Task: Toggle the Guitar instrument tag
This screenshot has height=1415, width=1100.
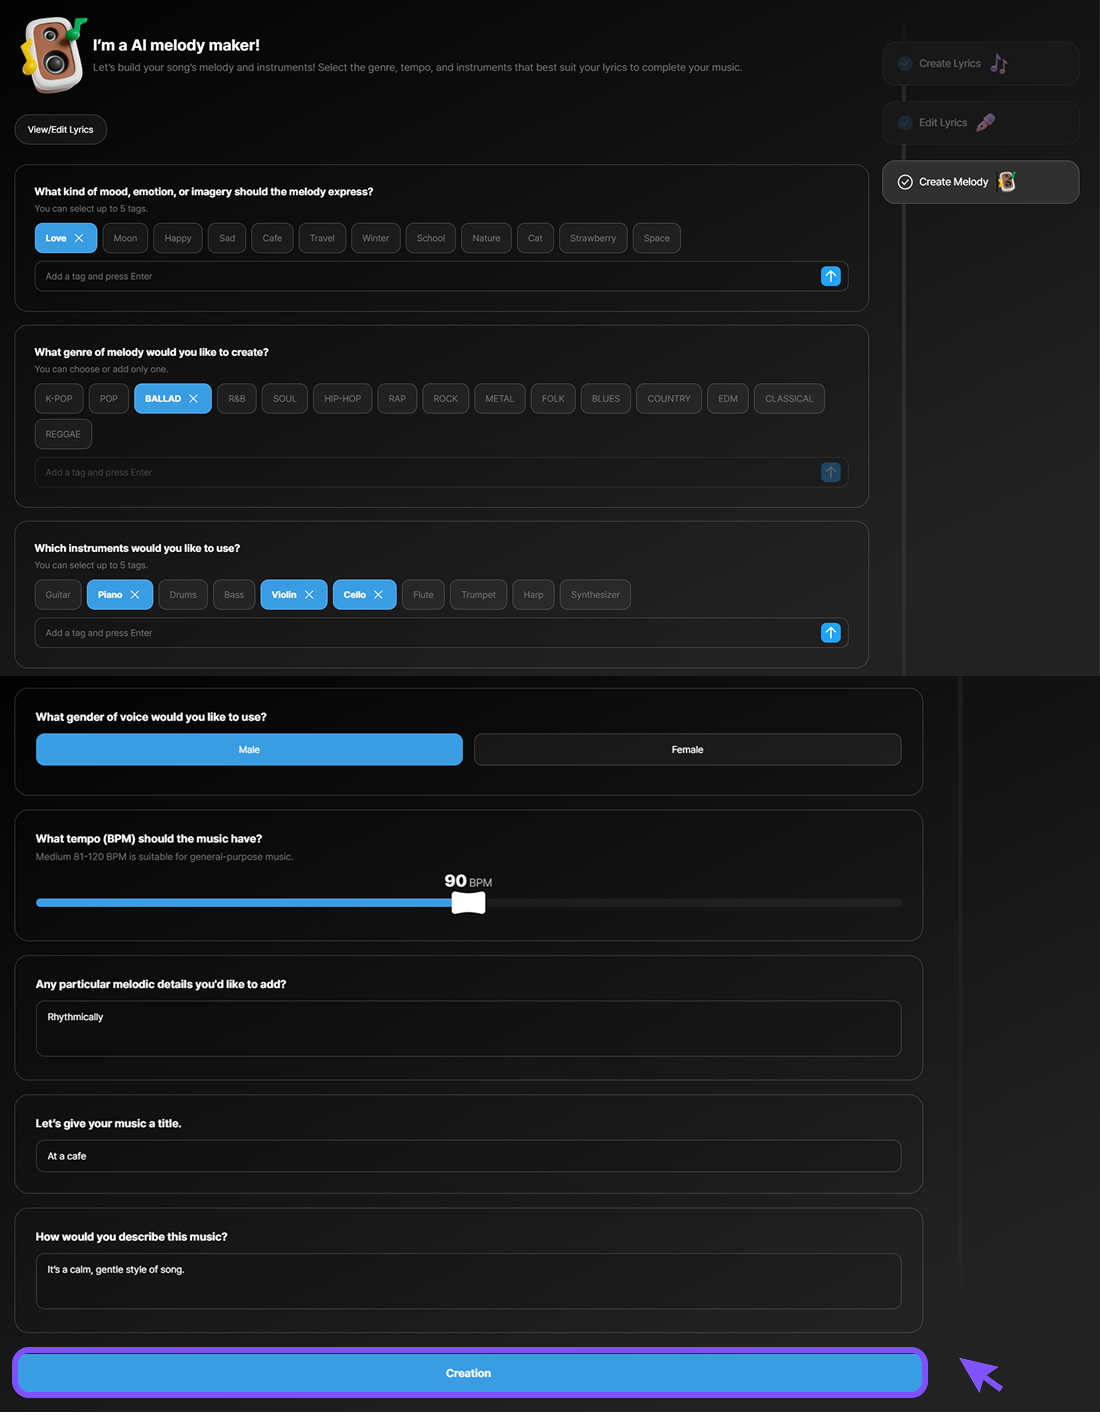Action: coord(58,595)
